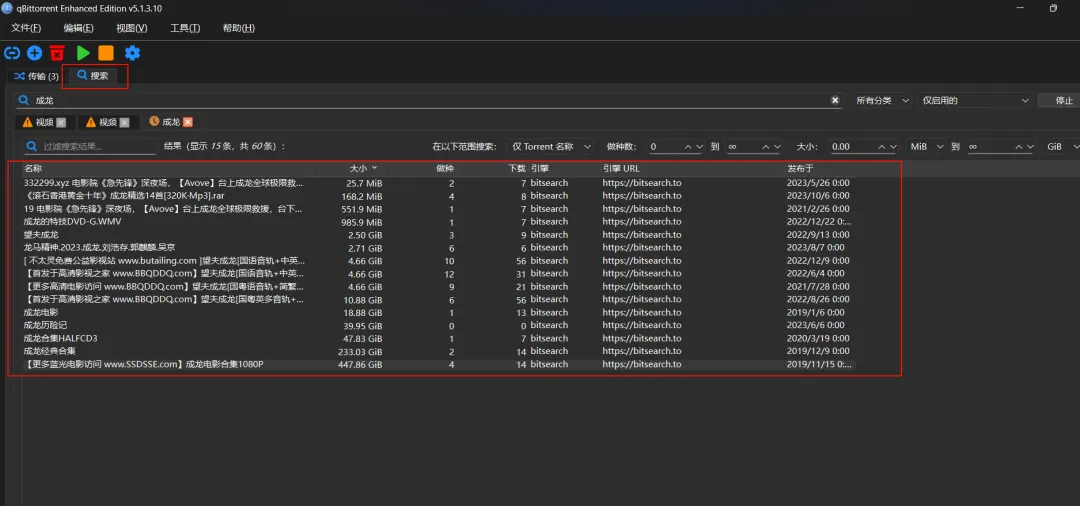Click the add torrent link toolbar icon
This screenshot has width=1080, height=506.
pos(12,53)
